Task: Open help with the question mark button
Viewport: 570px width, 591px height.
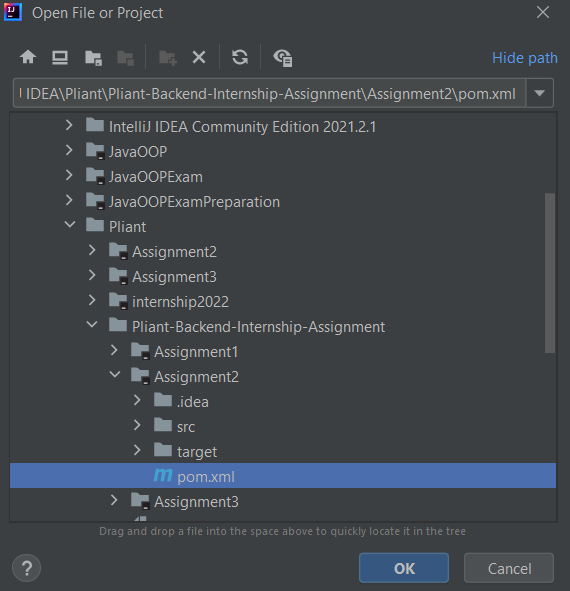Action: click(26, 568)
